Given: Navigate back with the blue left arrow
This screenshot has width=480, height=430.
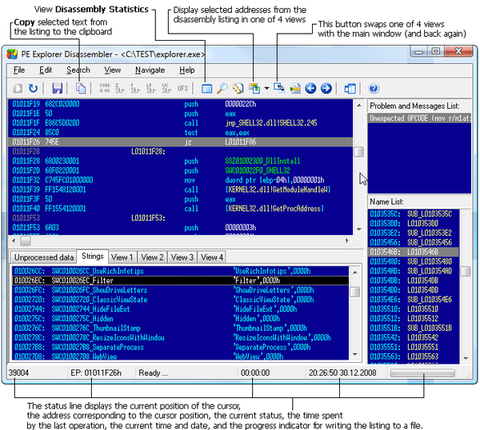Looking at the screenshot, I should [x=311, y=89].
